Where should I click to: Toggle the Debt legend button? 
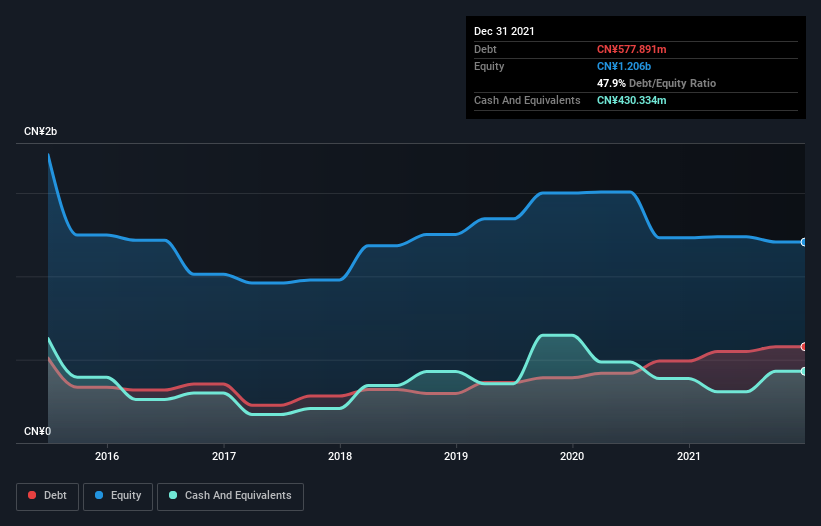pos(48,496)
